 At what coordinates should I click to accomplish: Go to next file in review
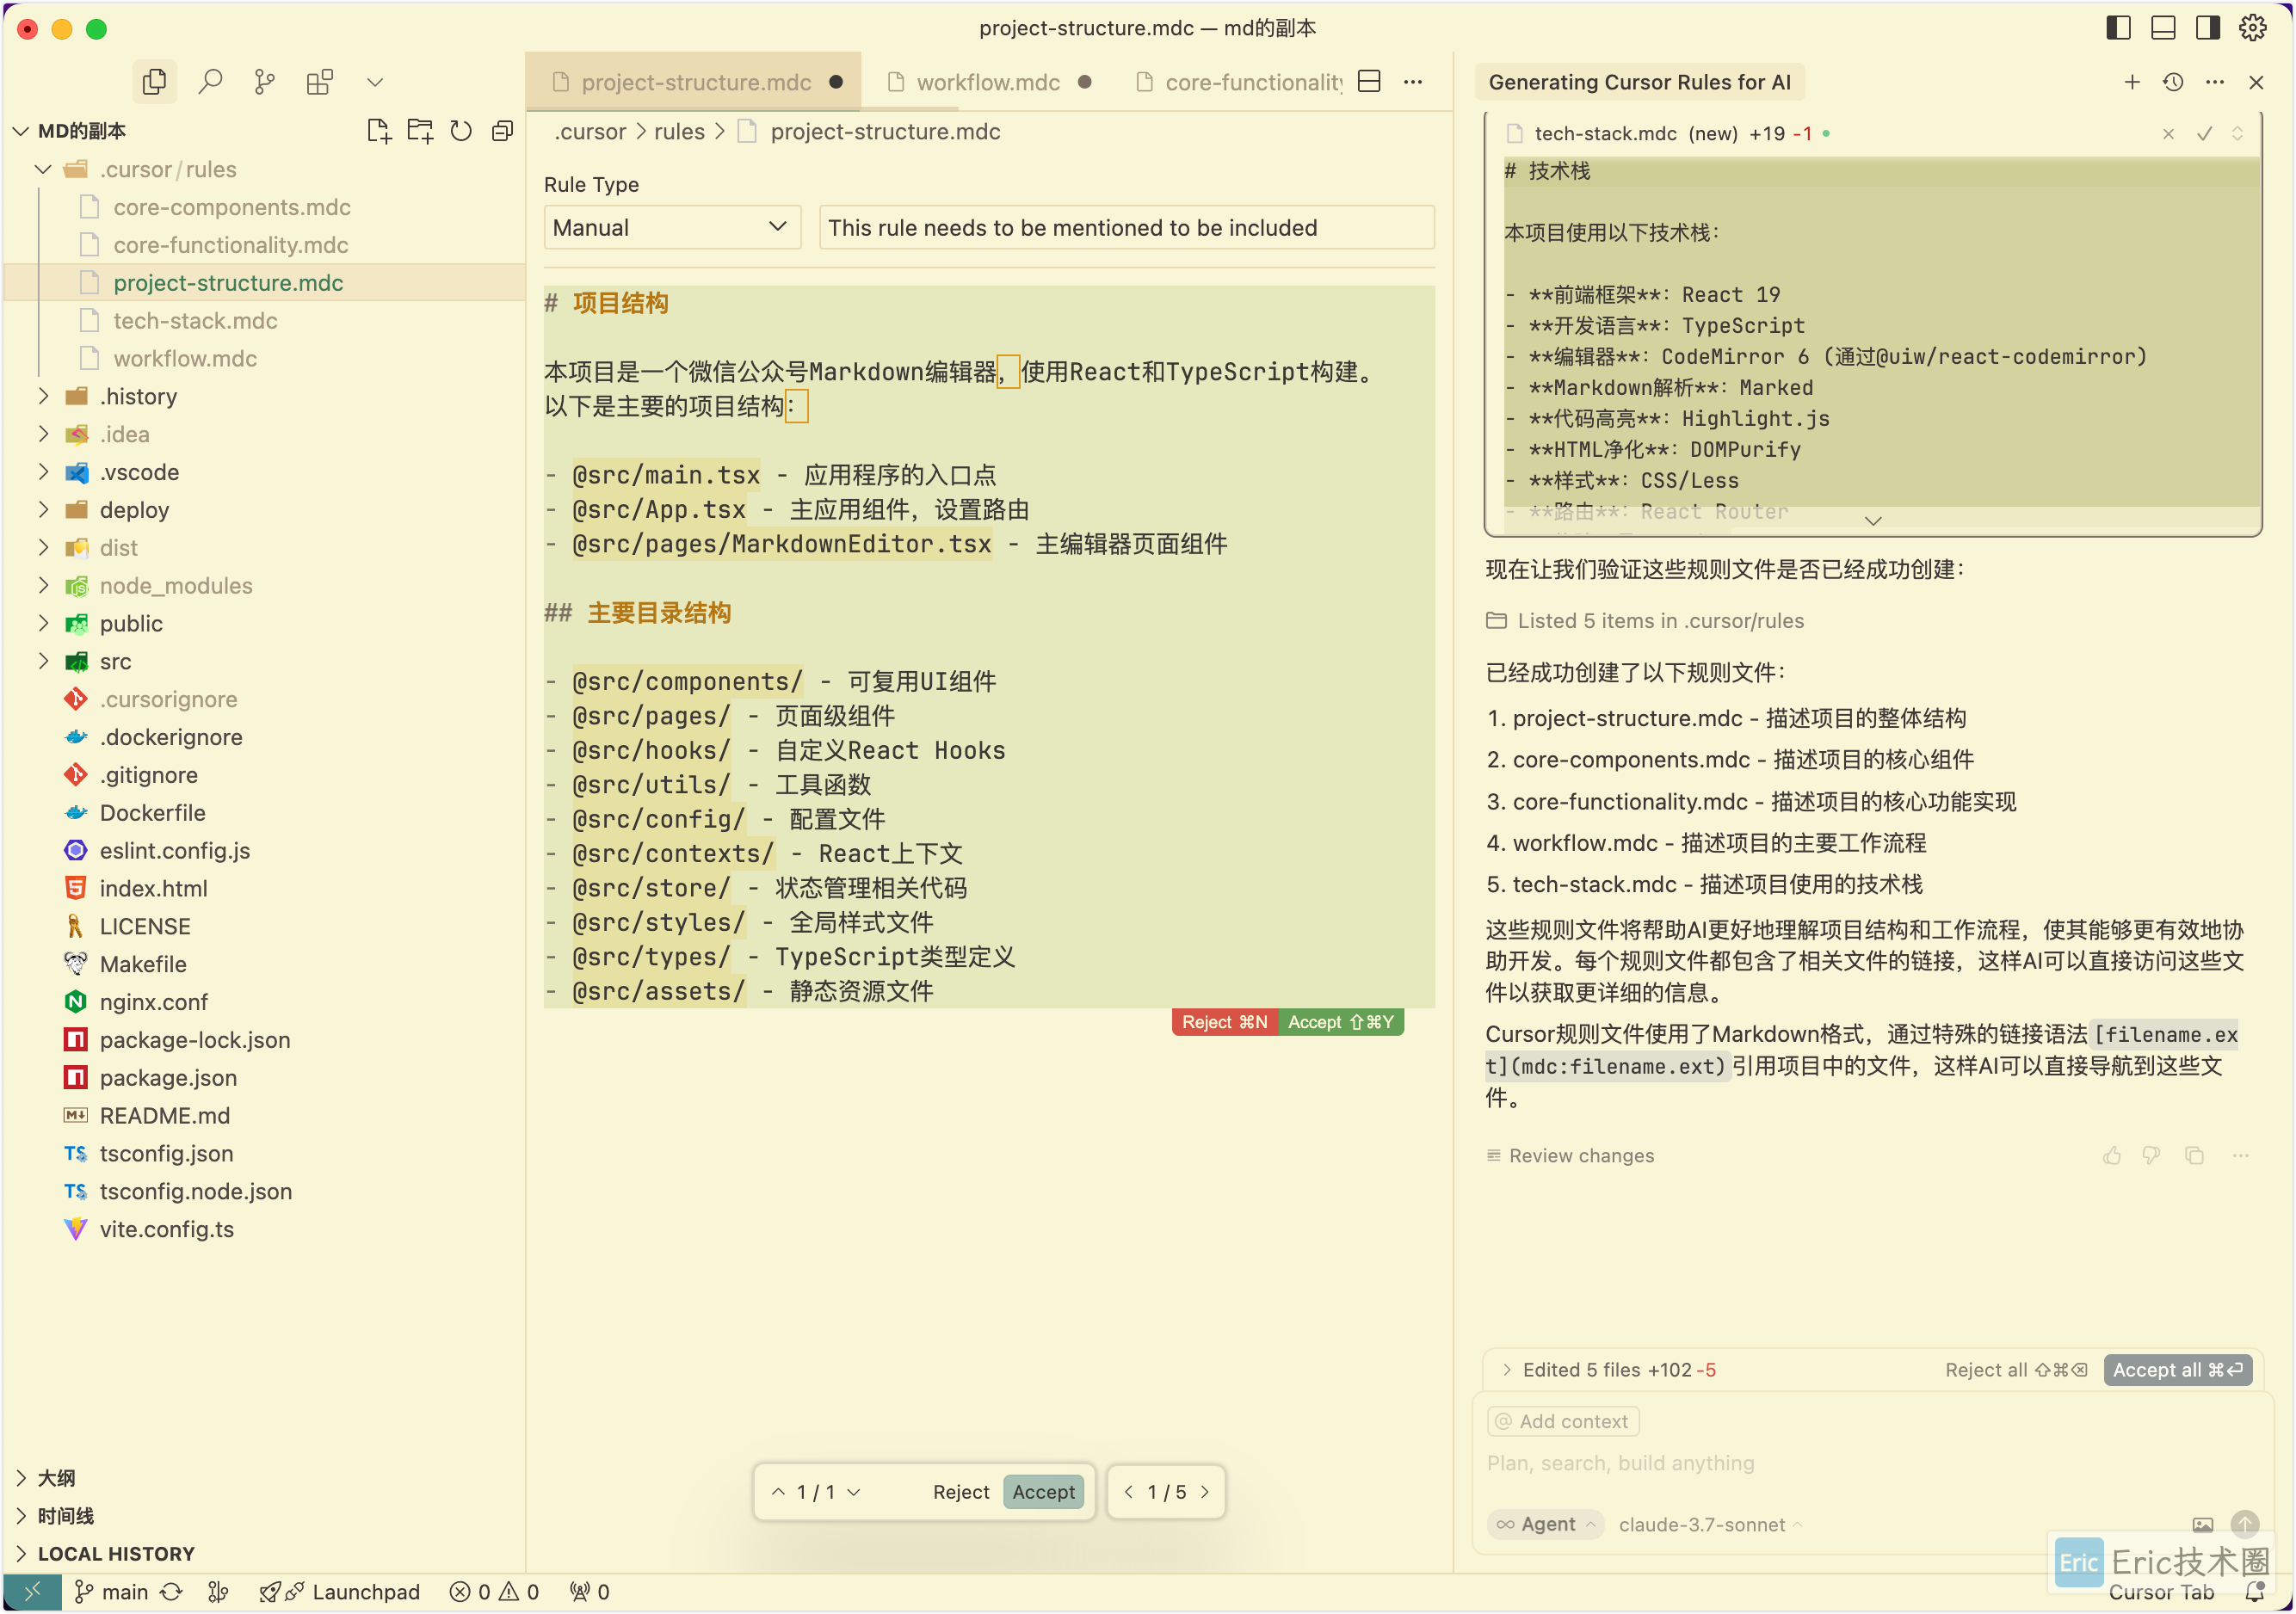(1205, 1492)
